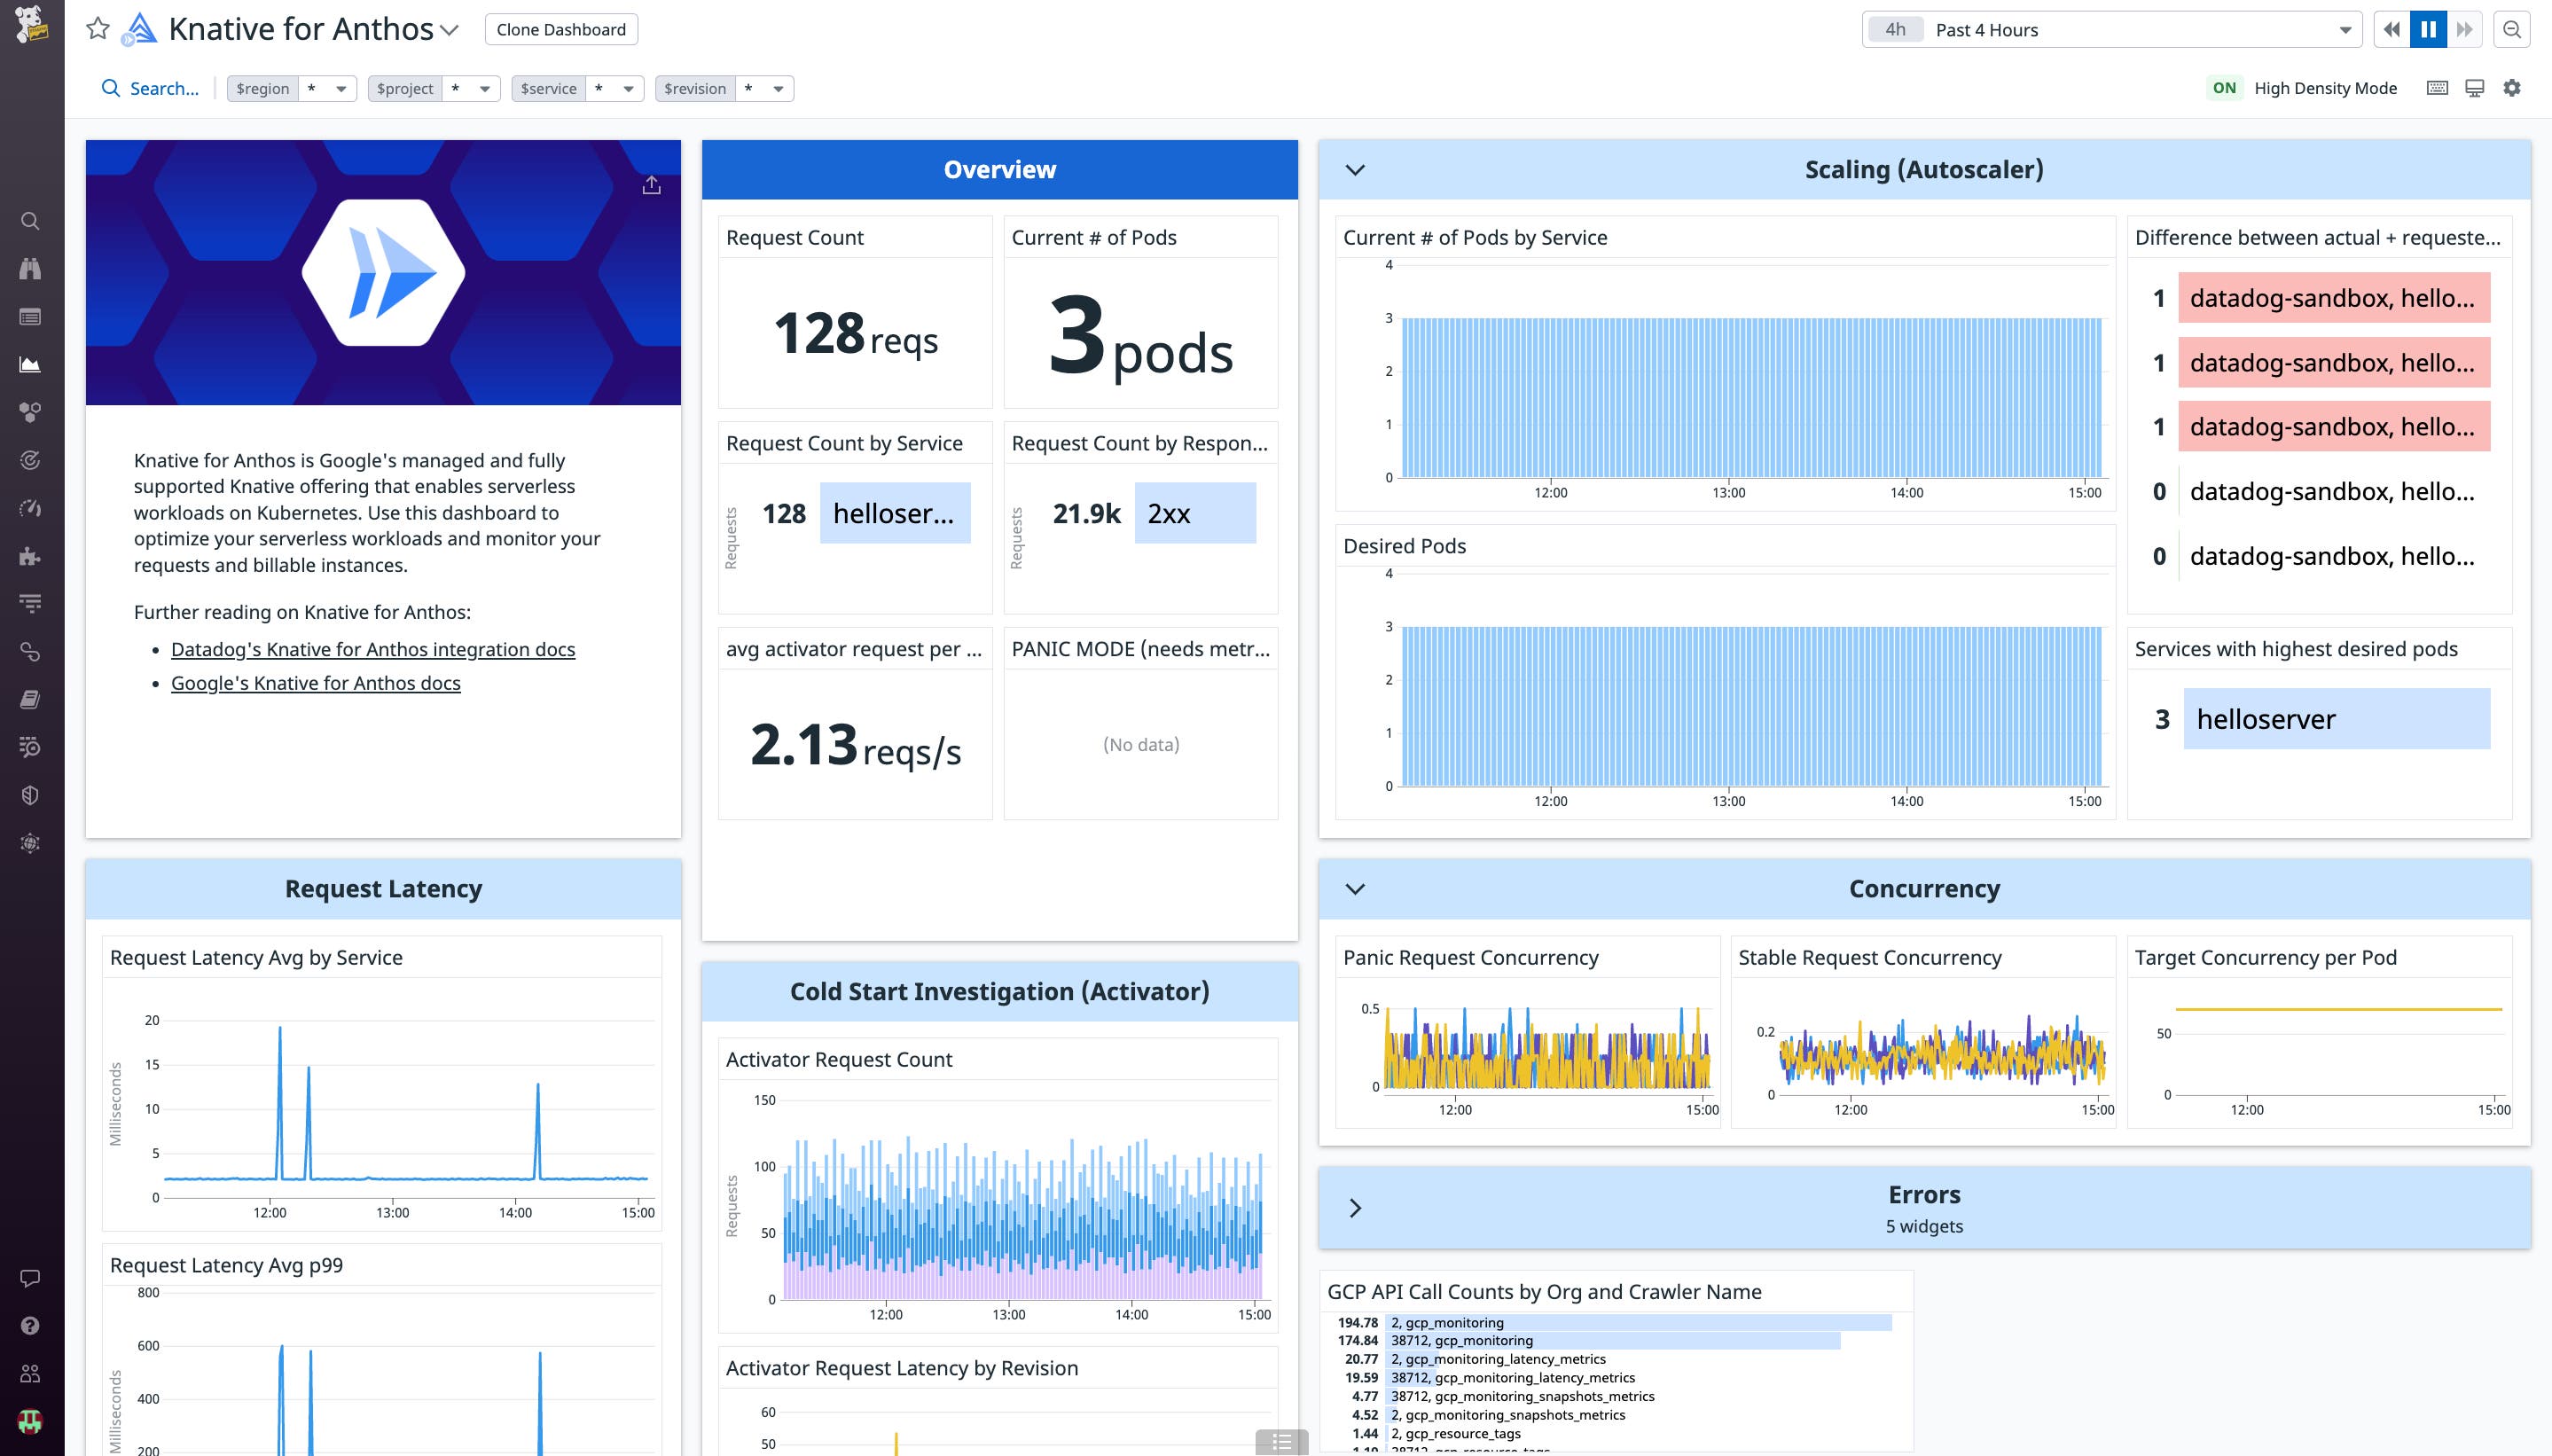This screenshot has width=2552, height=1456.
Task: Select the Events icon in the sidebar
Action: 30,316
